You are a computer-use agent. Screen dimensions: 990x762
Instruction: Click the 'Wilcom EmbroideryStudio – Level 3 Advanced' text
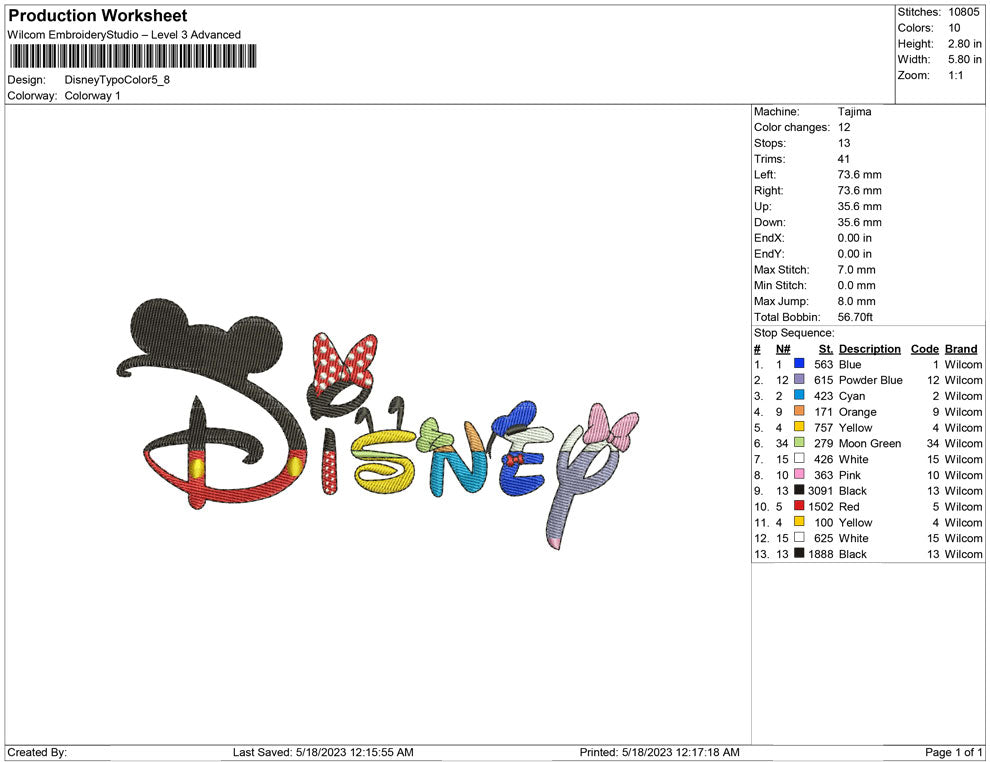pyautogui.click(x=124, y=35)
